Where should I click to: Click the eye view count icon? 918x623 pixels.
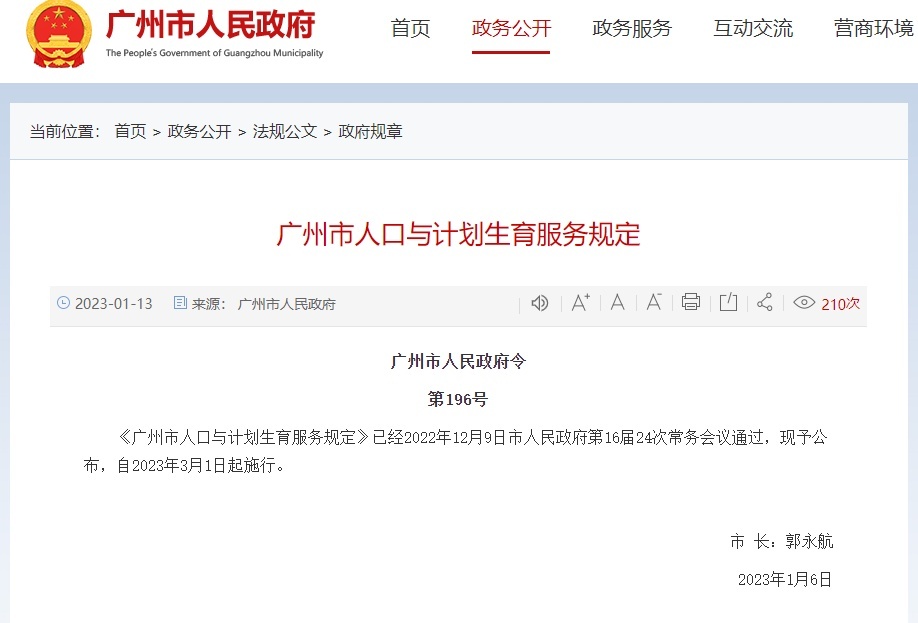click(804, 303)
